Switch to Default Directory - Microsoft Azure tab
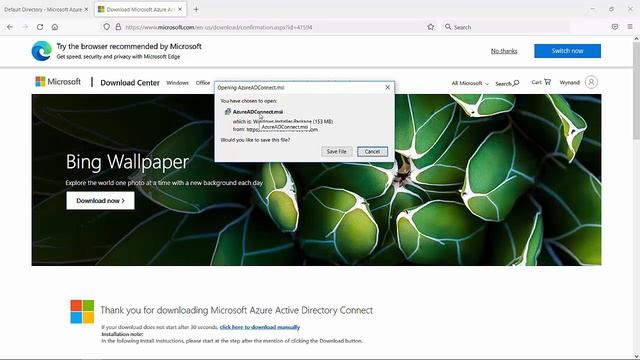The height and width of the screenshot is (360, 640). (x=43, y=9)
